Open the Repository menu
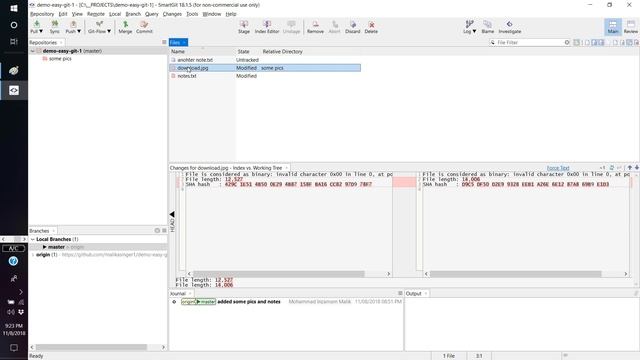 click(42, 14)
